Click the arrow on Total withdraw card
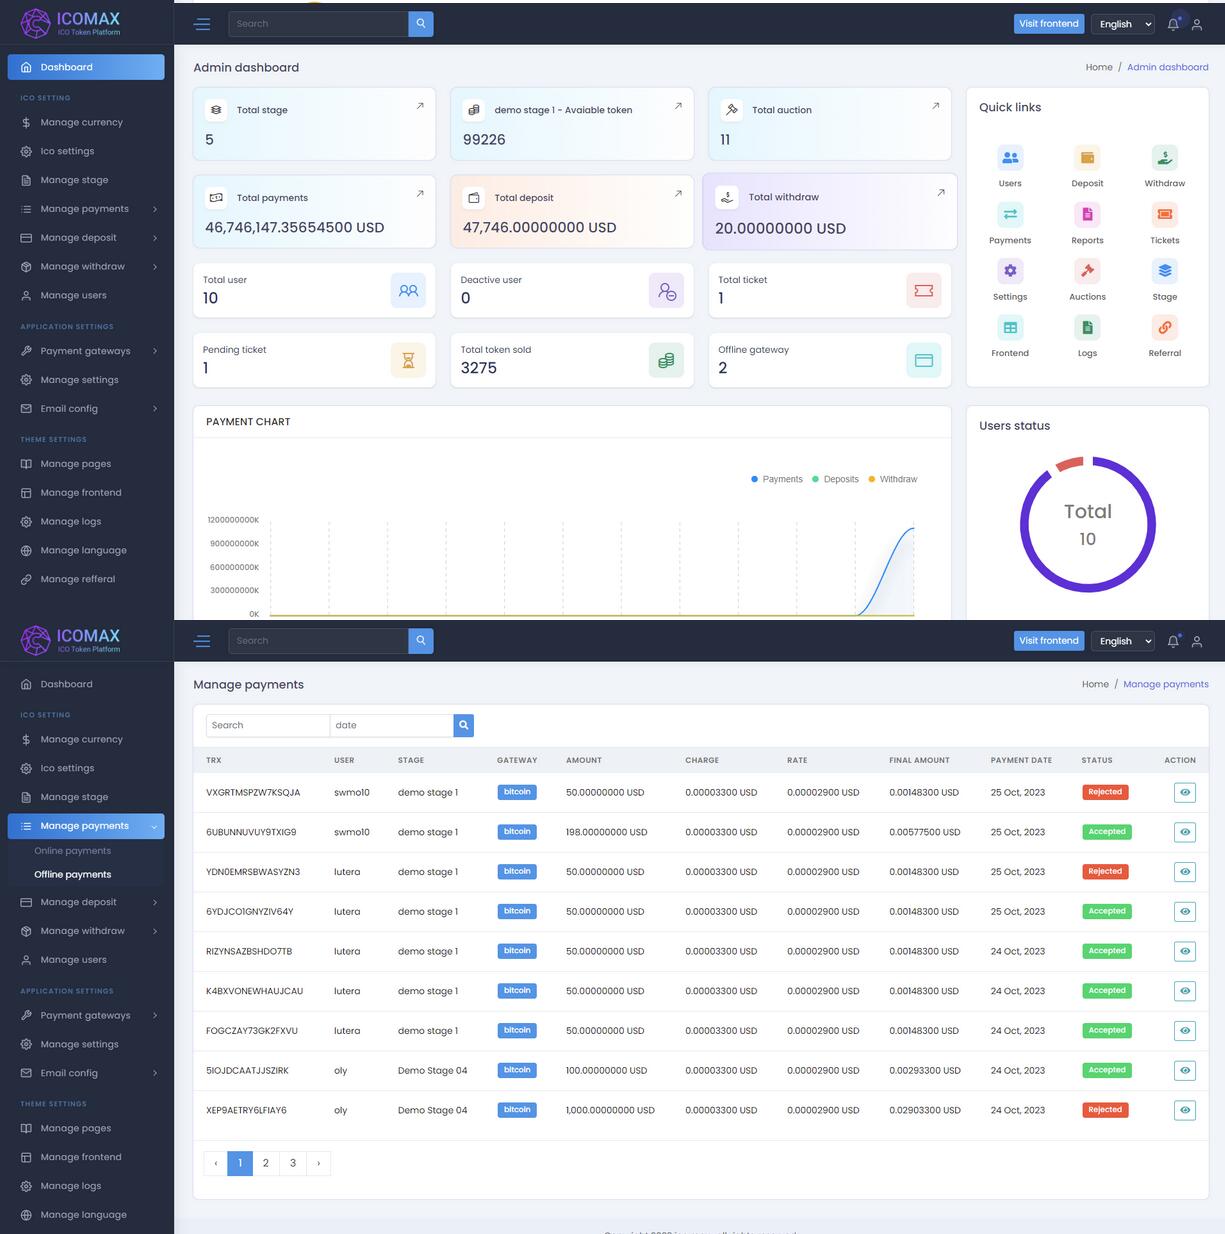Screen dimensions: 1225x1234 coord(940,193)
